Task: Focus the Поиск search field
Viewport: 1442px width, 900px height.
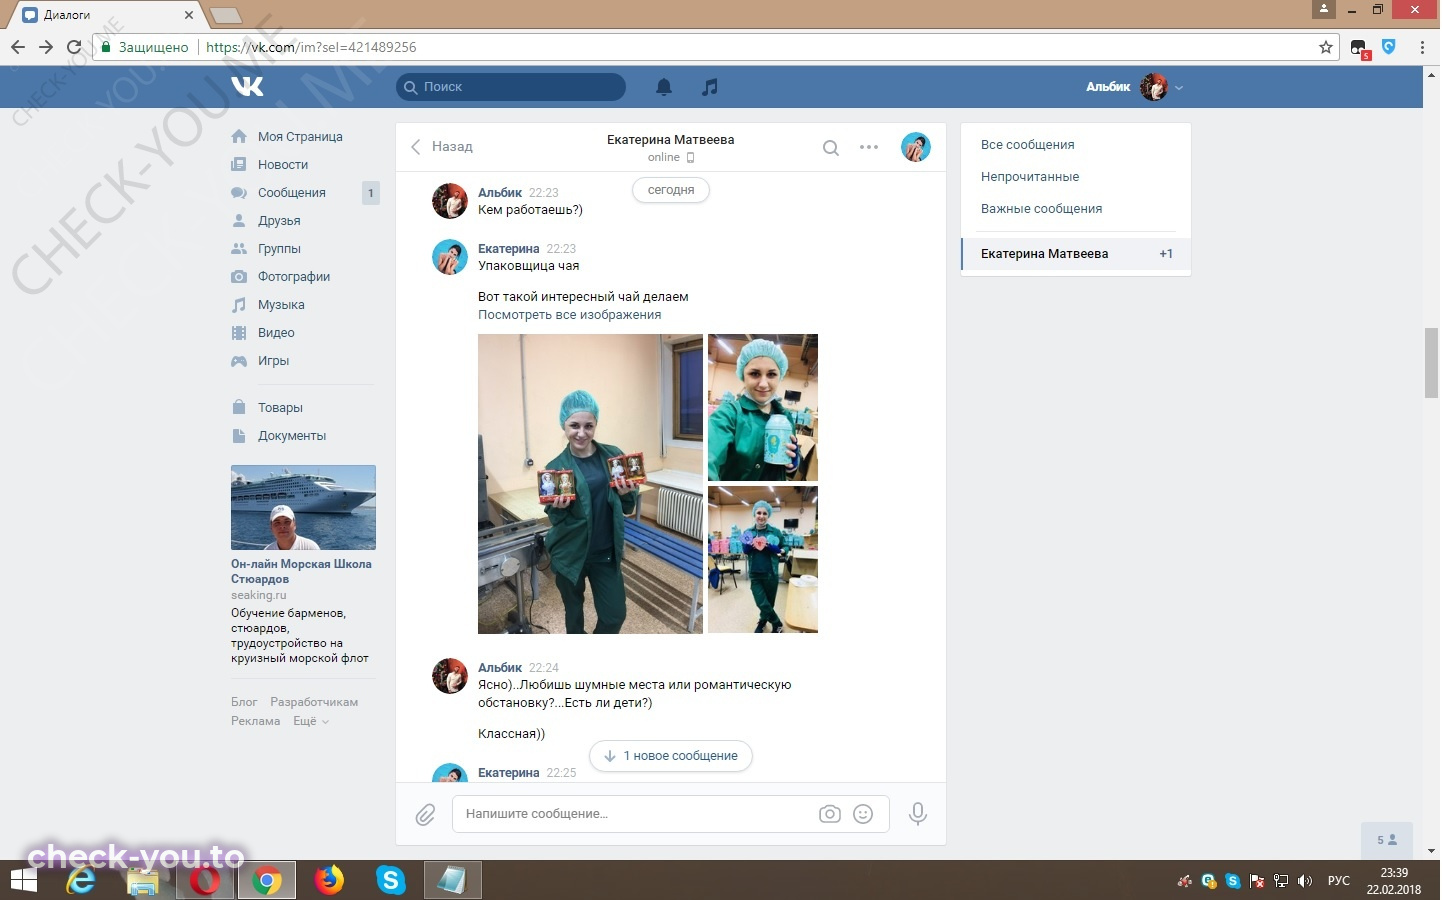Action: [511, 87]
